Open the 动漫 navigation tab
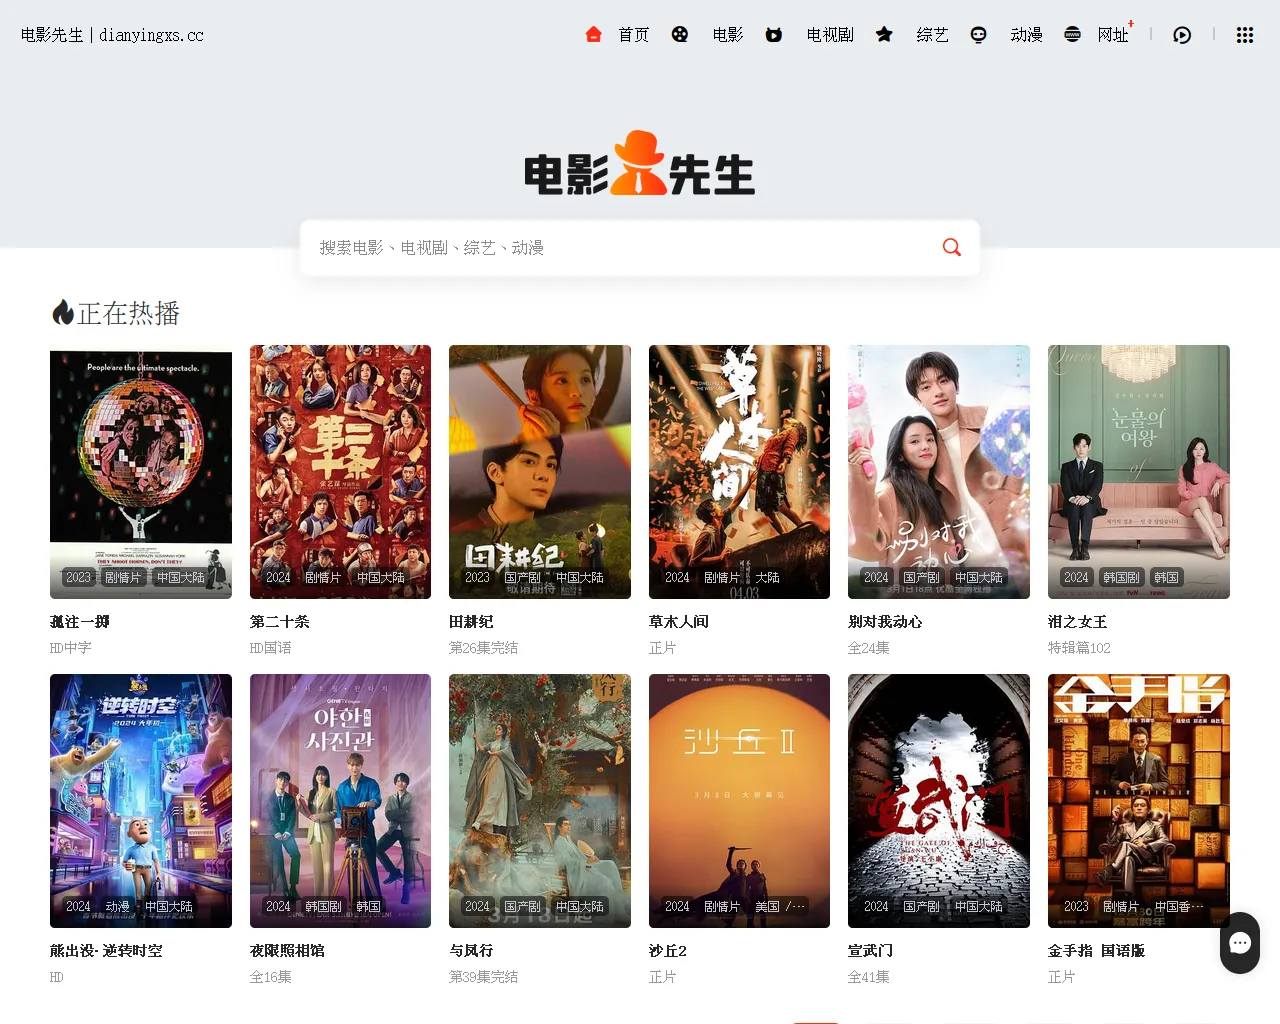This screenshot has height=1024, width=1280. click(1026, 35)
